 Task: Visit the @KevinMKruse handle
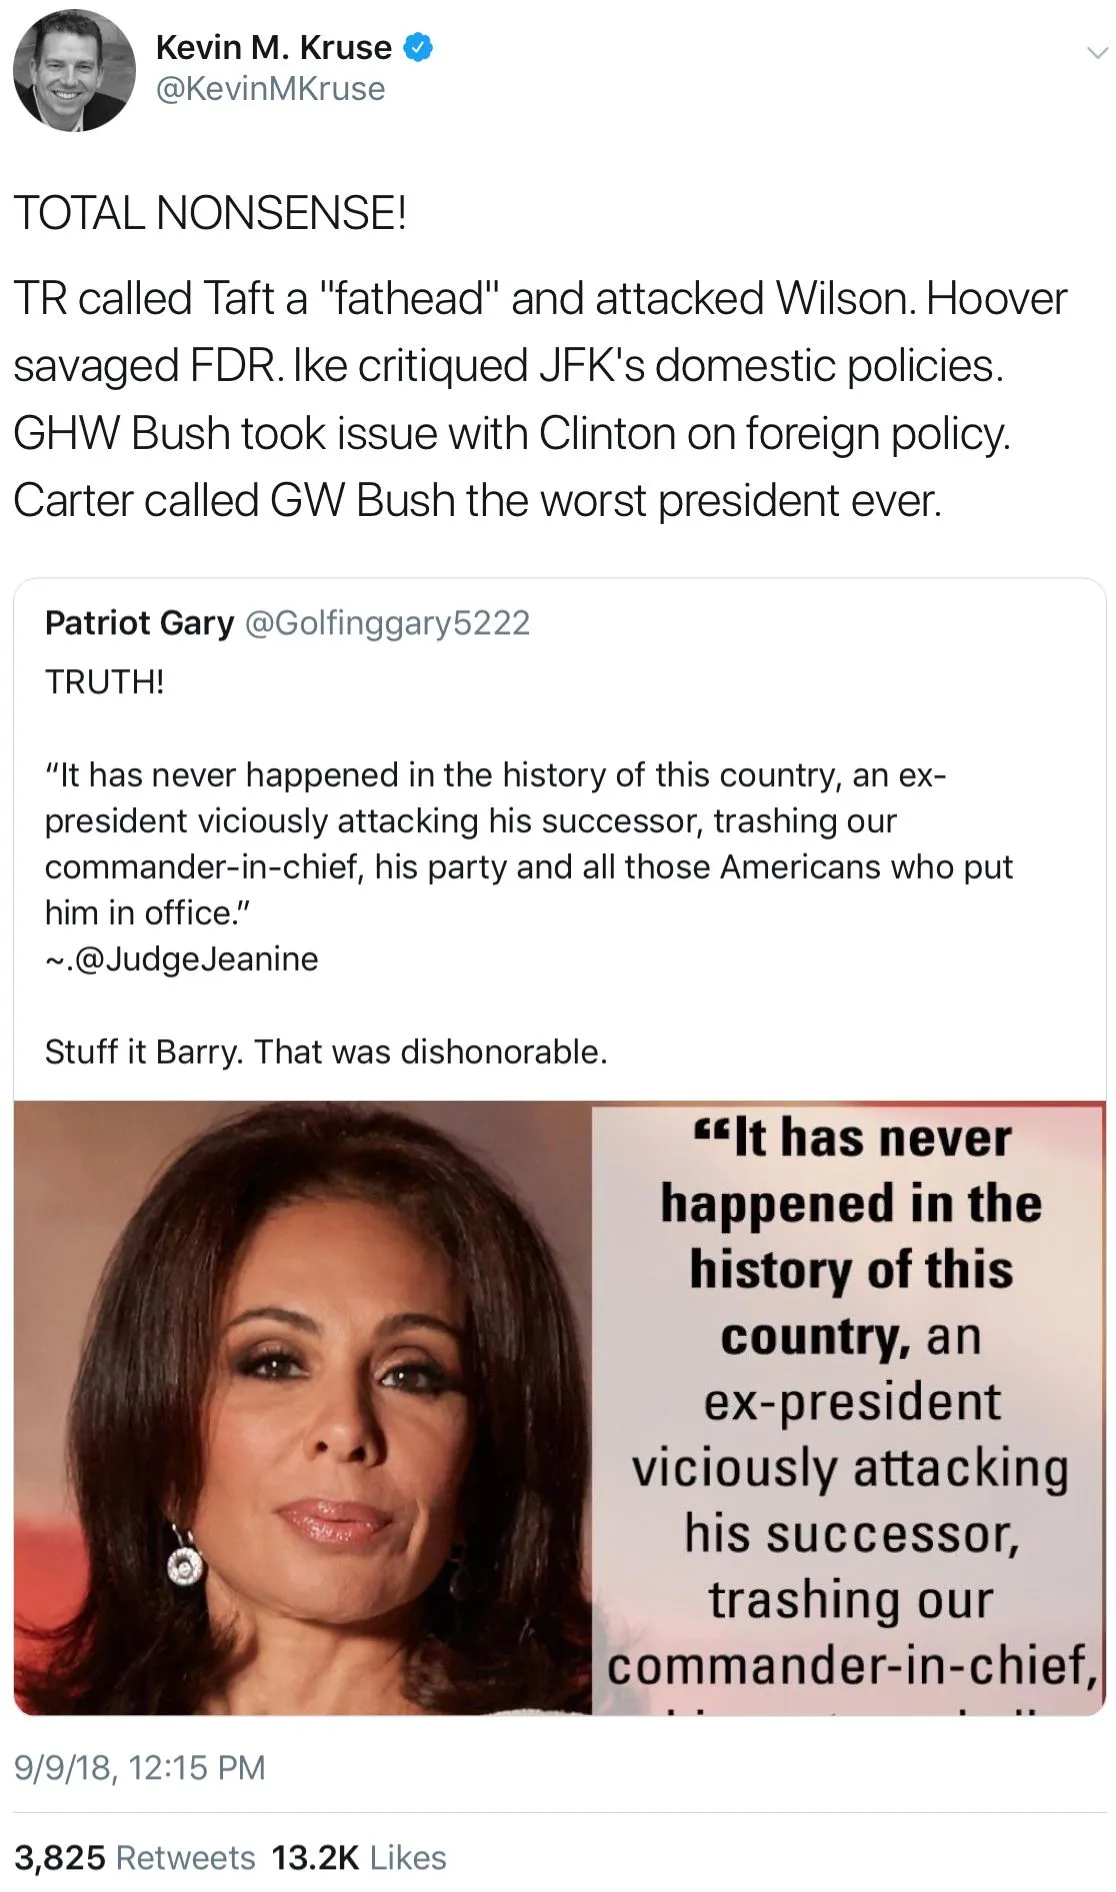(x=270, y=89)
